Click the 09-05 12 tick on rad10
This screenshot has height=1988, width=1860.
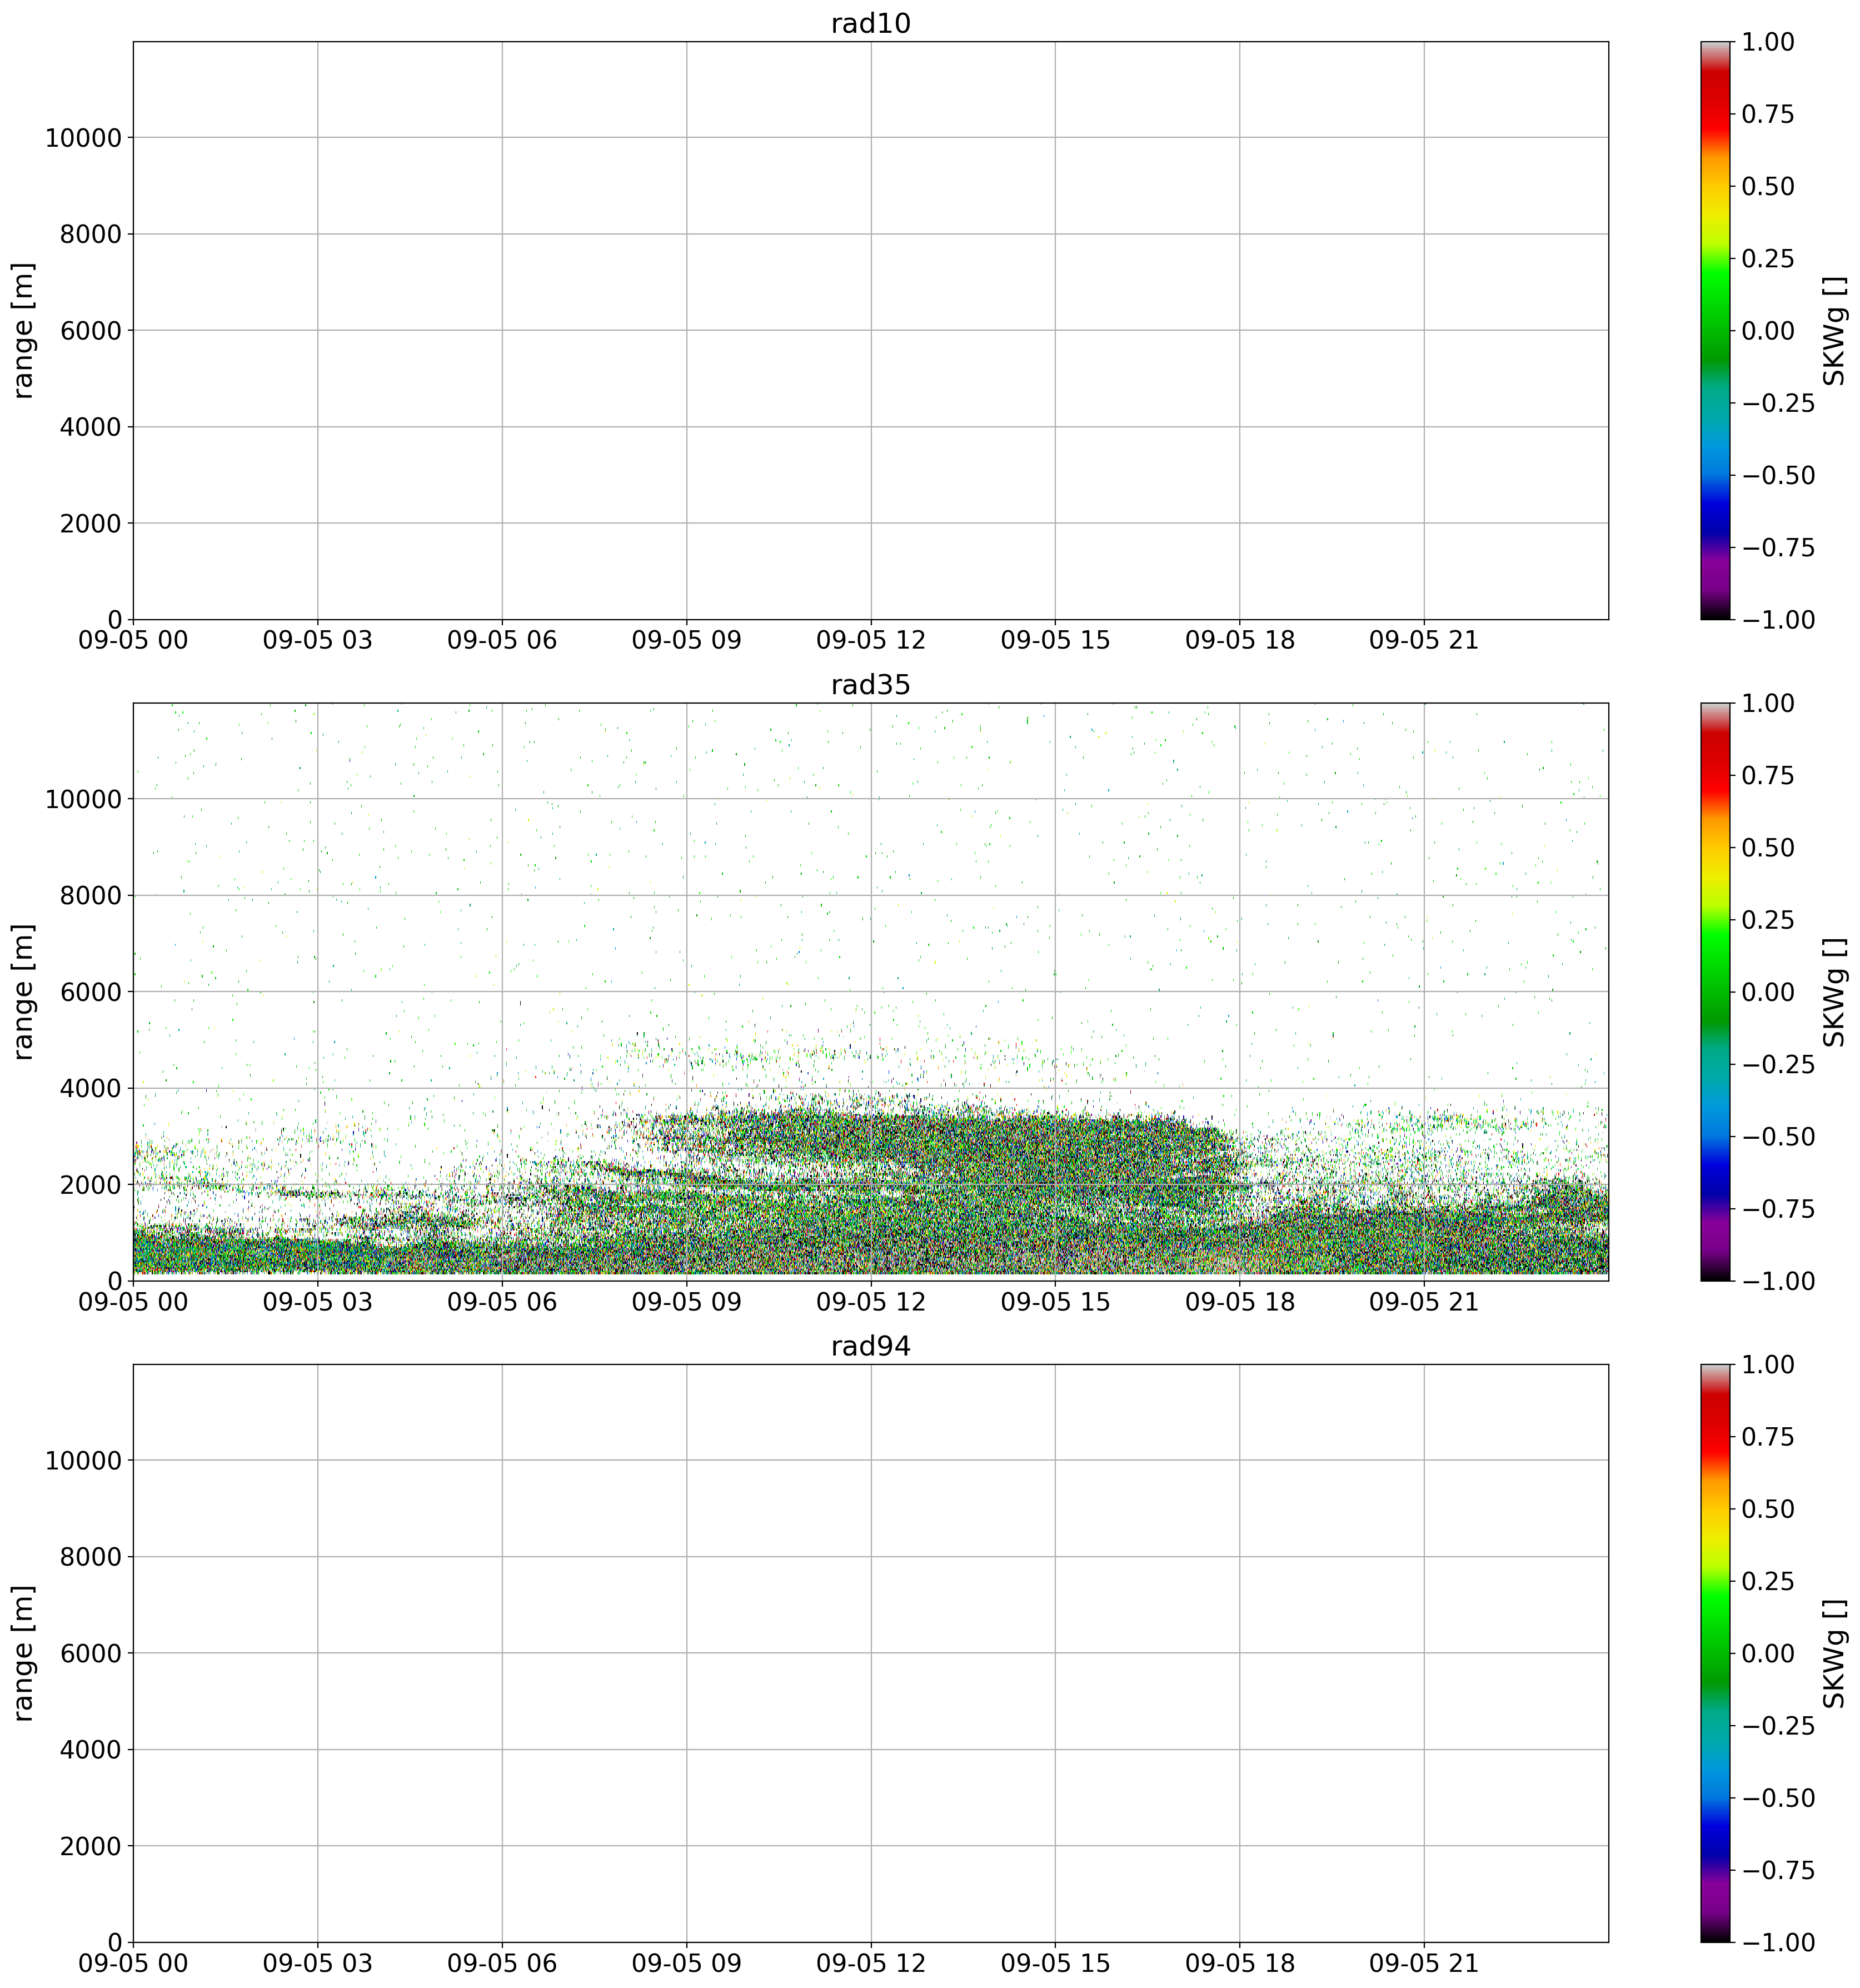pos(870,640)
